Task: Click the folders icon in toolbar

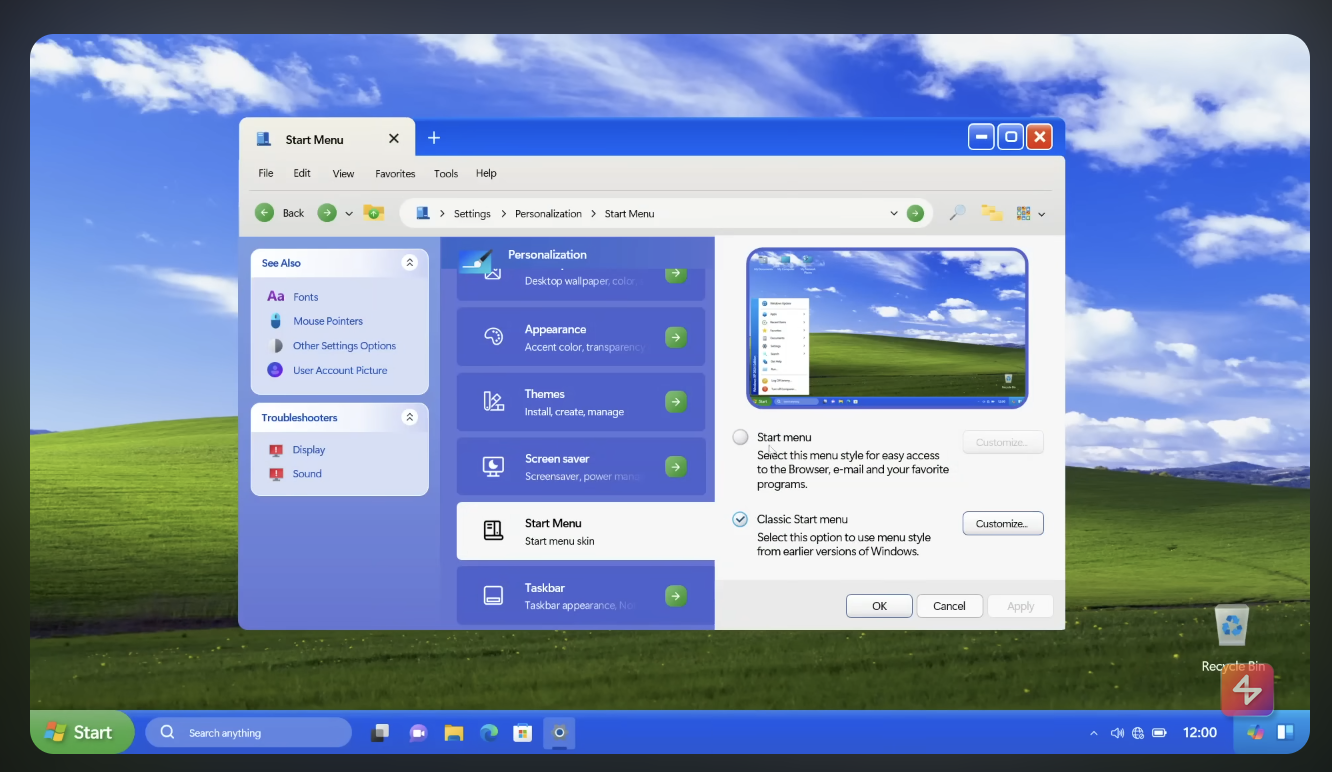Action: click(x=991, y=213)
